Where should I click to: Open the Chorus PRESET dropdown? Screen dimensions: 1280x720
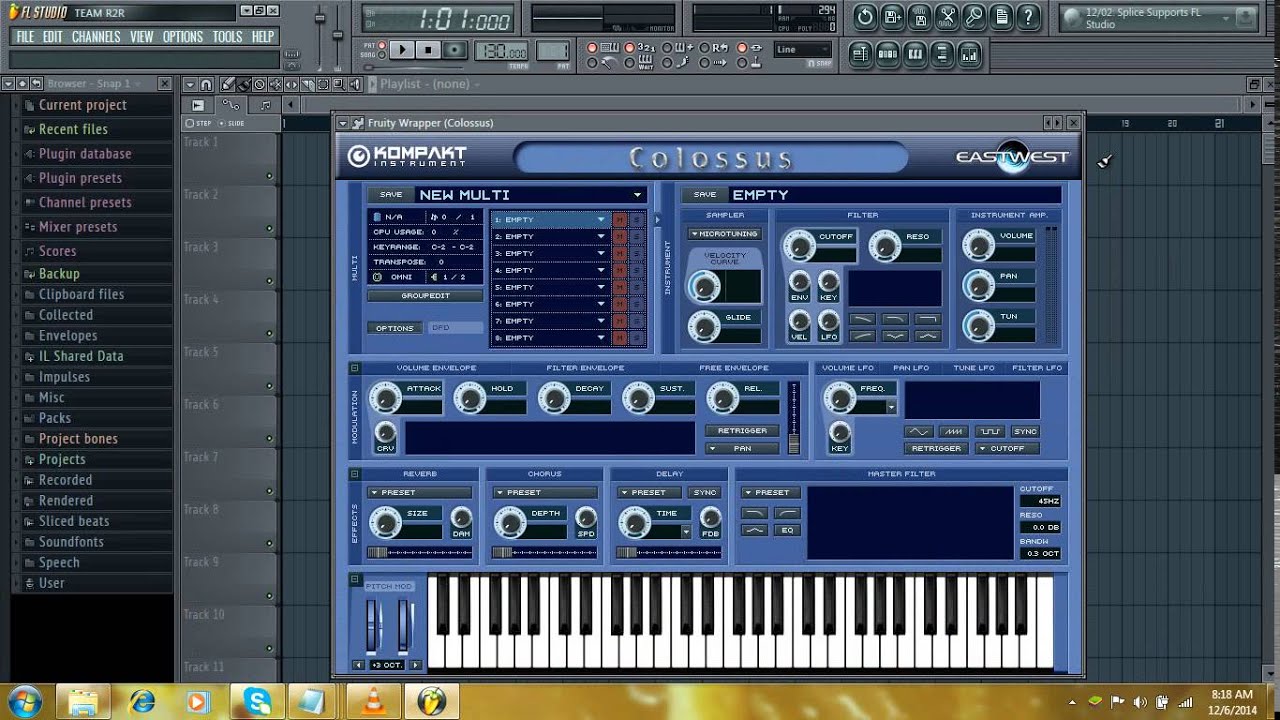pos(545,493)
